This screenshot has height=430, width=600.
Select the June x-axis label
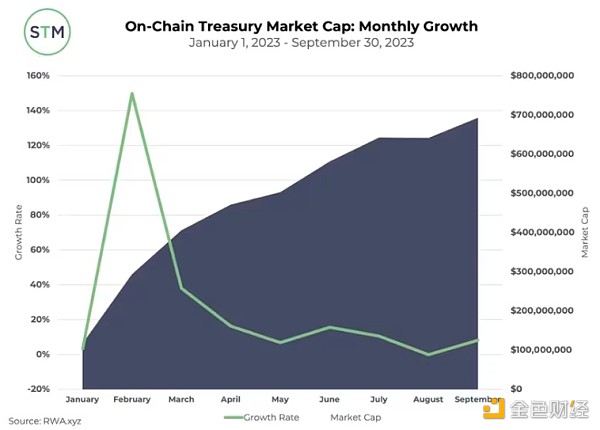coord(329,399)
